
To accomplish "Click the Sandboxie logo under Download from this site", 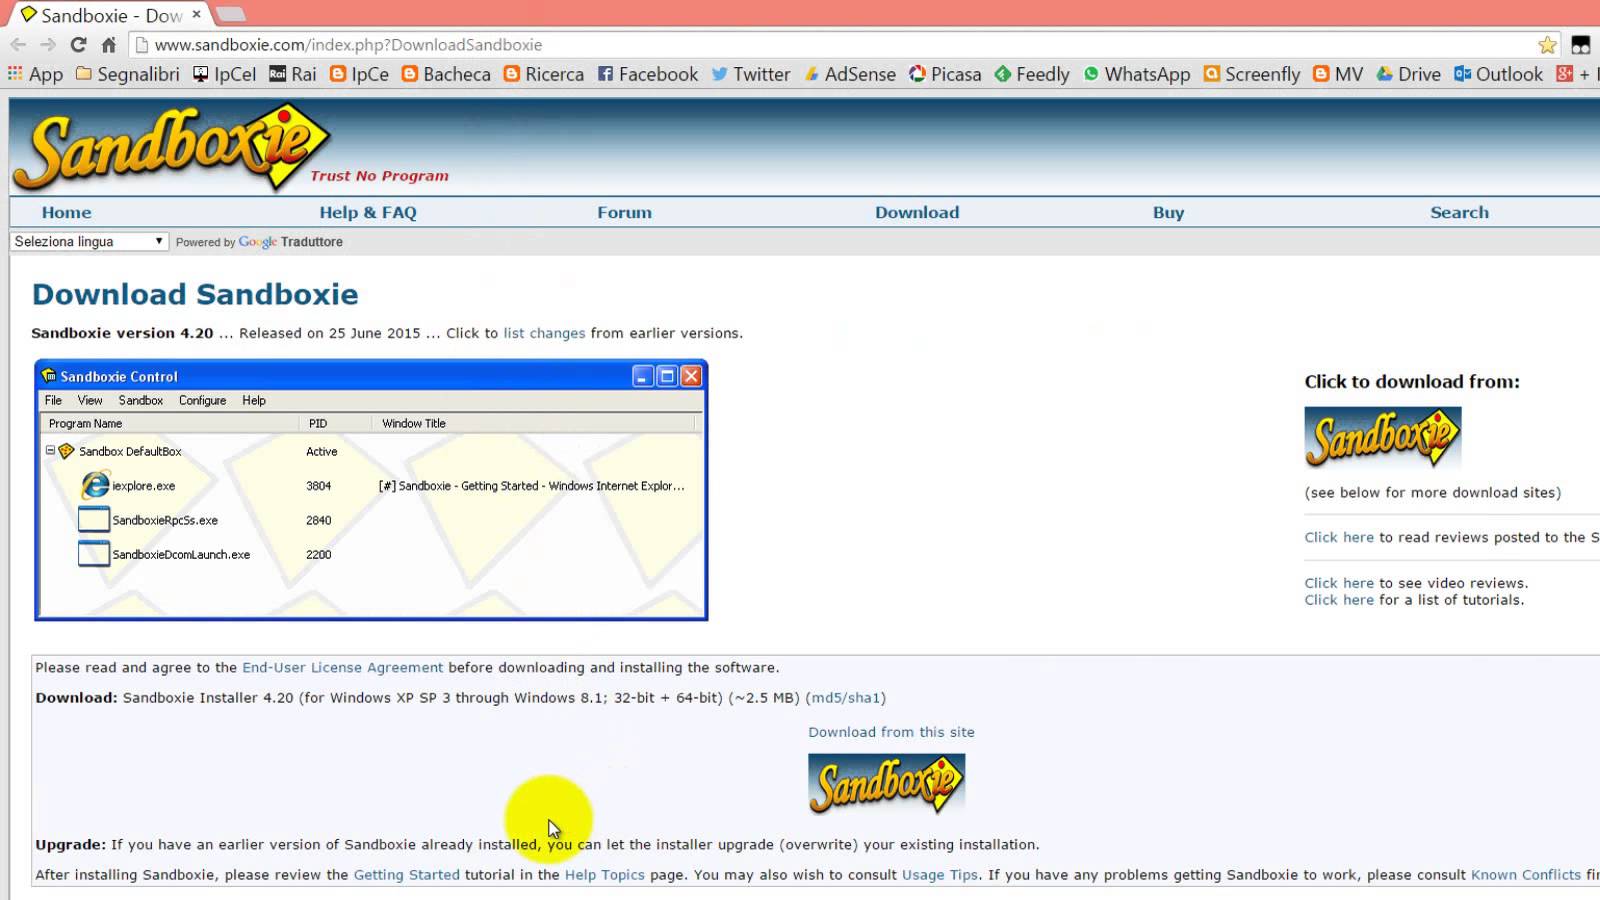I will pyautogui.click(x=887, y=783).
